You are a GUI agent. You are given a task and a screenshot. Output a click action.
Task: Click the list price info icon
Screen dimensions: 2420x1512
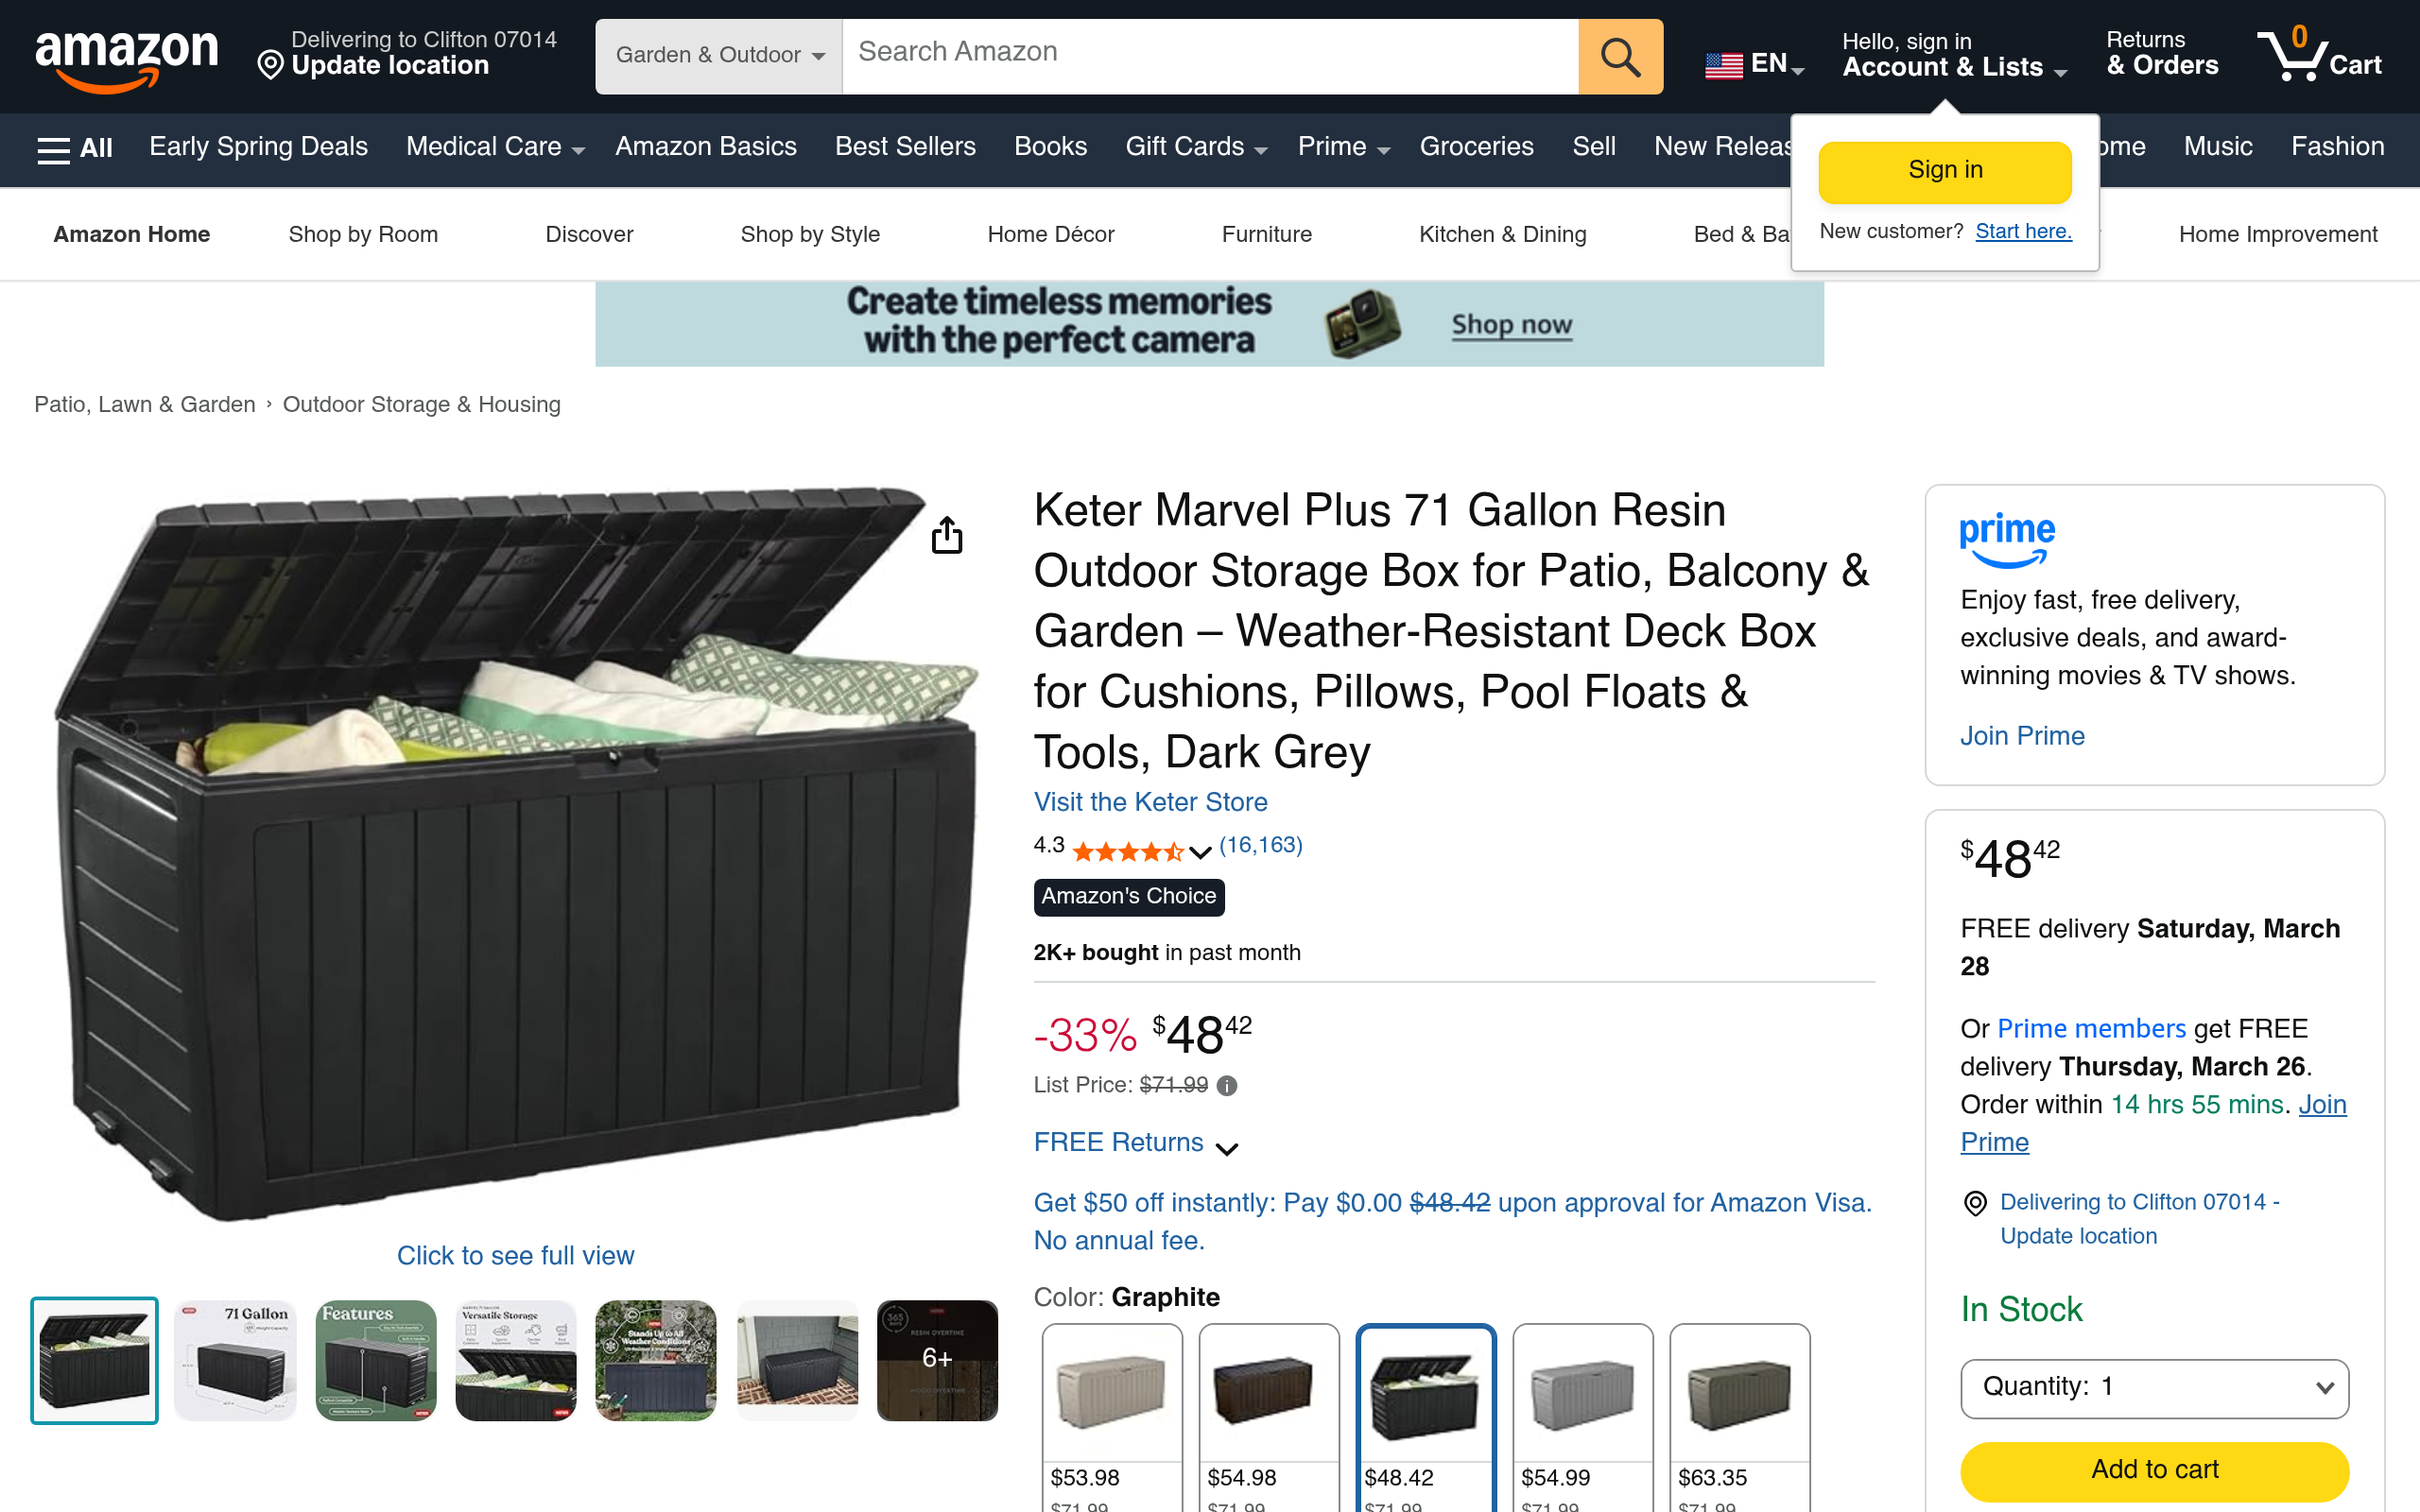point(1227,1086)
